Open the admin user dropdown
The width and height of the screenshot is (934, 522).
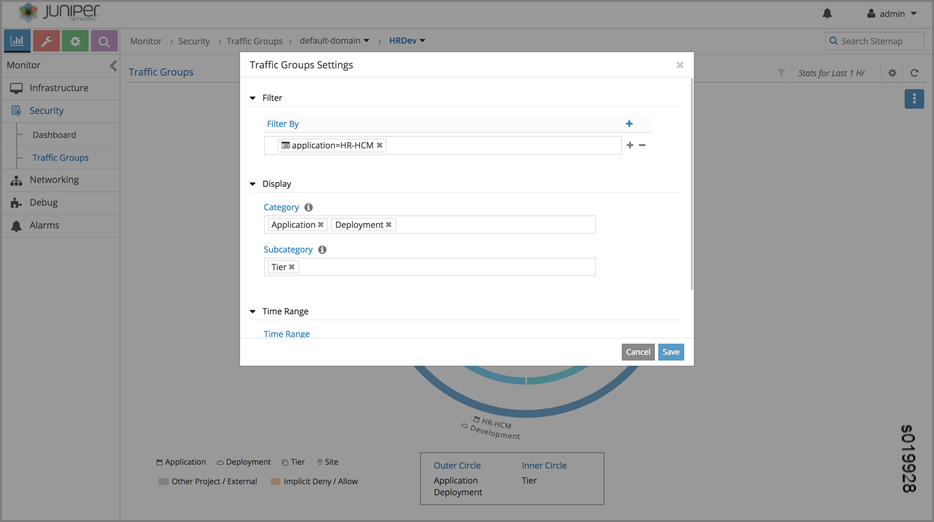pos(891,14)
